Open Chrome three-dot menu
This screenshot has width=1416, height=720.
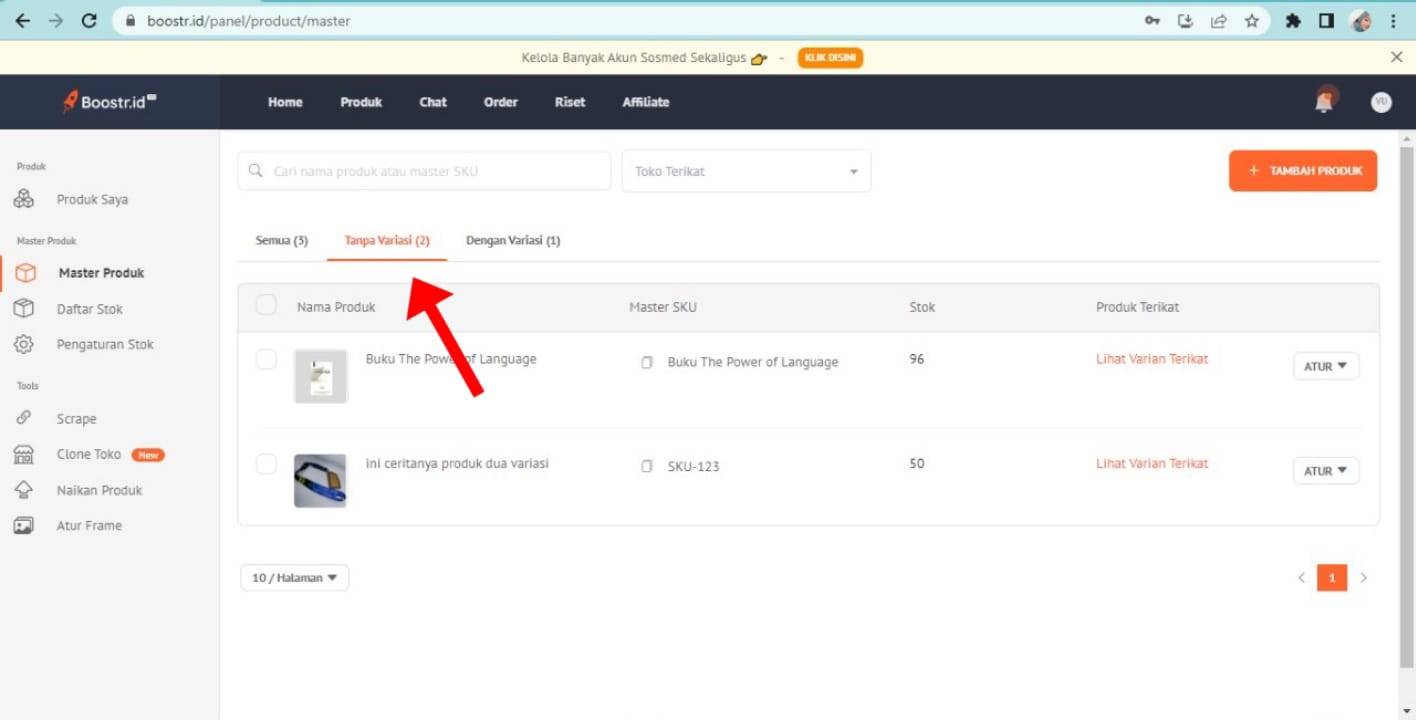coord(1394,20)
